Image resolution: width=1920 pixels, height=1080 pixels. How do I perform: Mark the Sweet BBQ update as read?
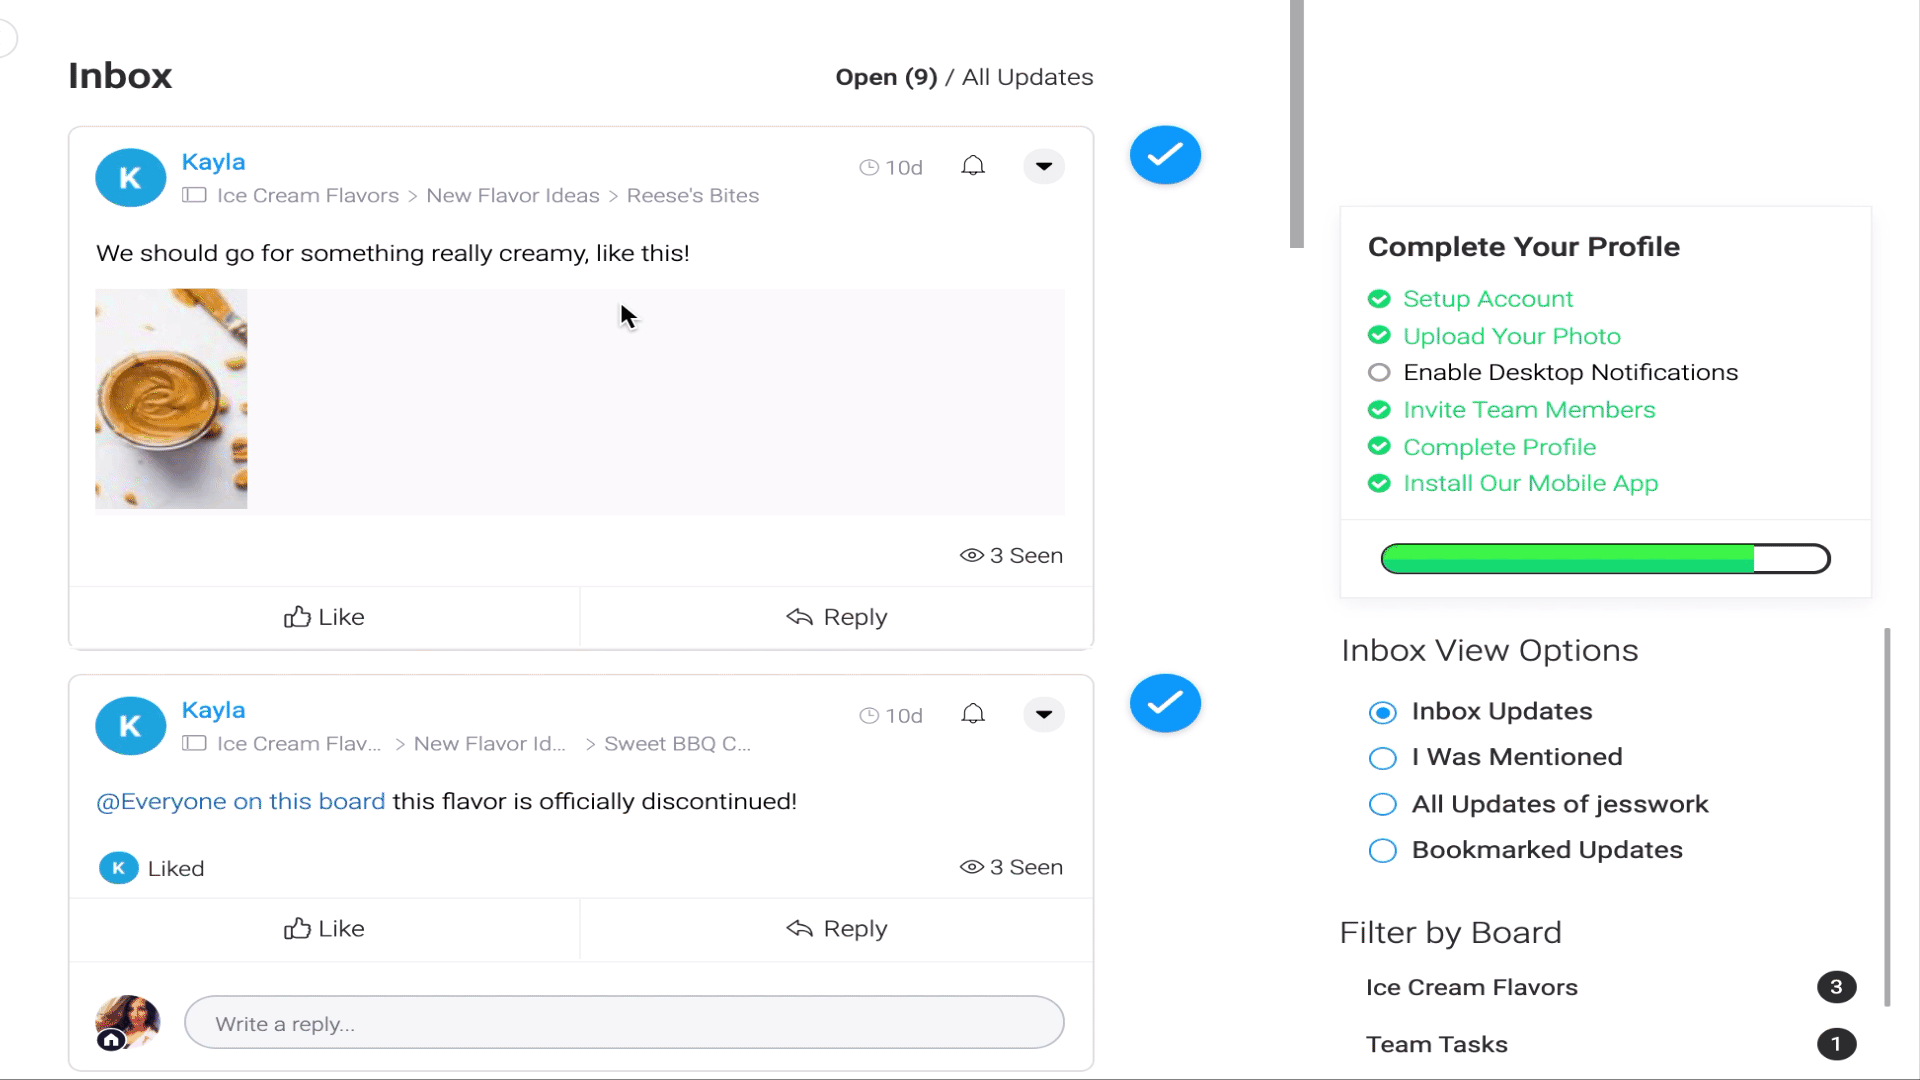(x=1165, y=703)
